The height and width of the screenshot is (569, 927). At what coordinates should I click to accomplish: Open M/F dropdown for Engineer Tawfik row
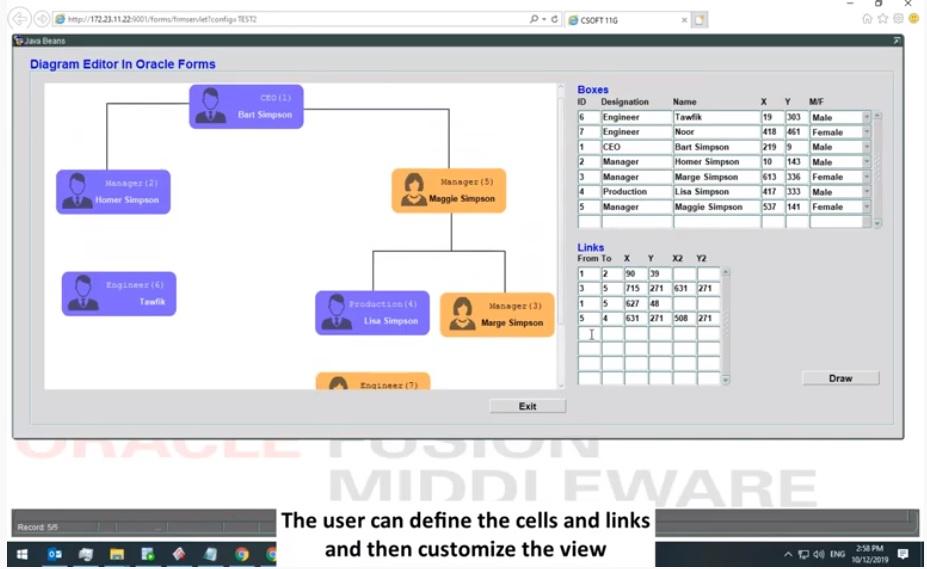866,117
